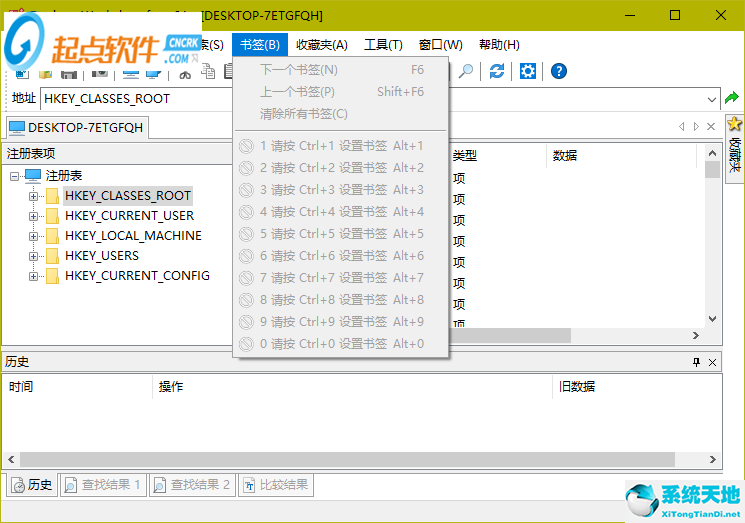This screenshot has height=523, width=745.
Task: Switch to the 历史 bottom tab
Action: [32, 485]
